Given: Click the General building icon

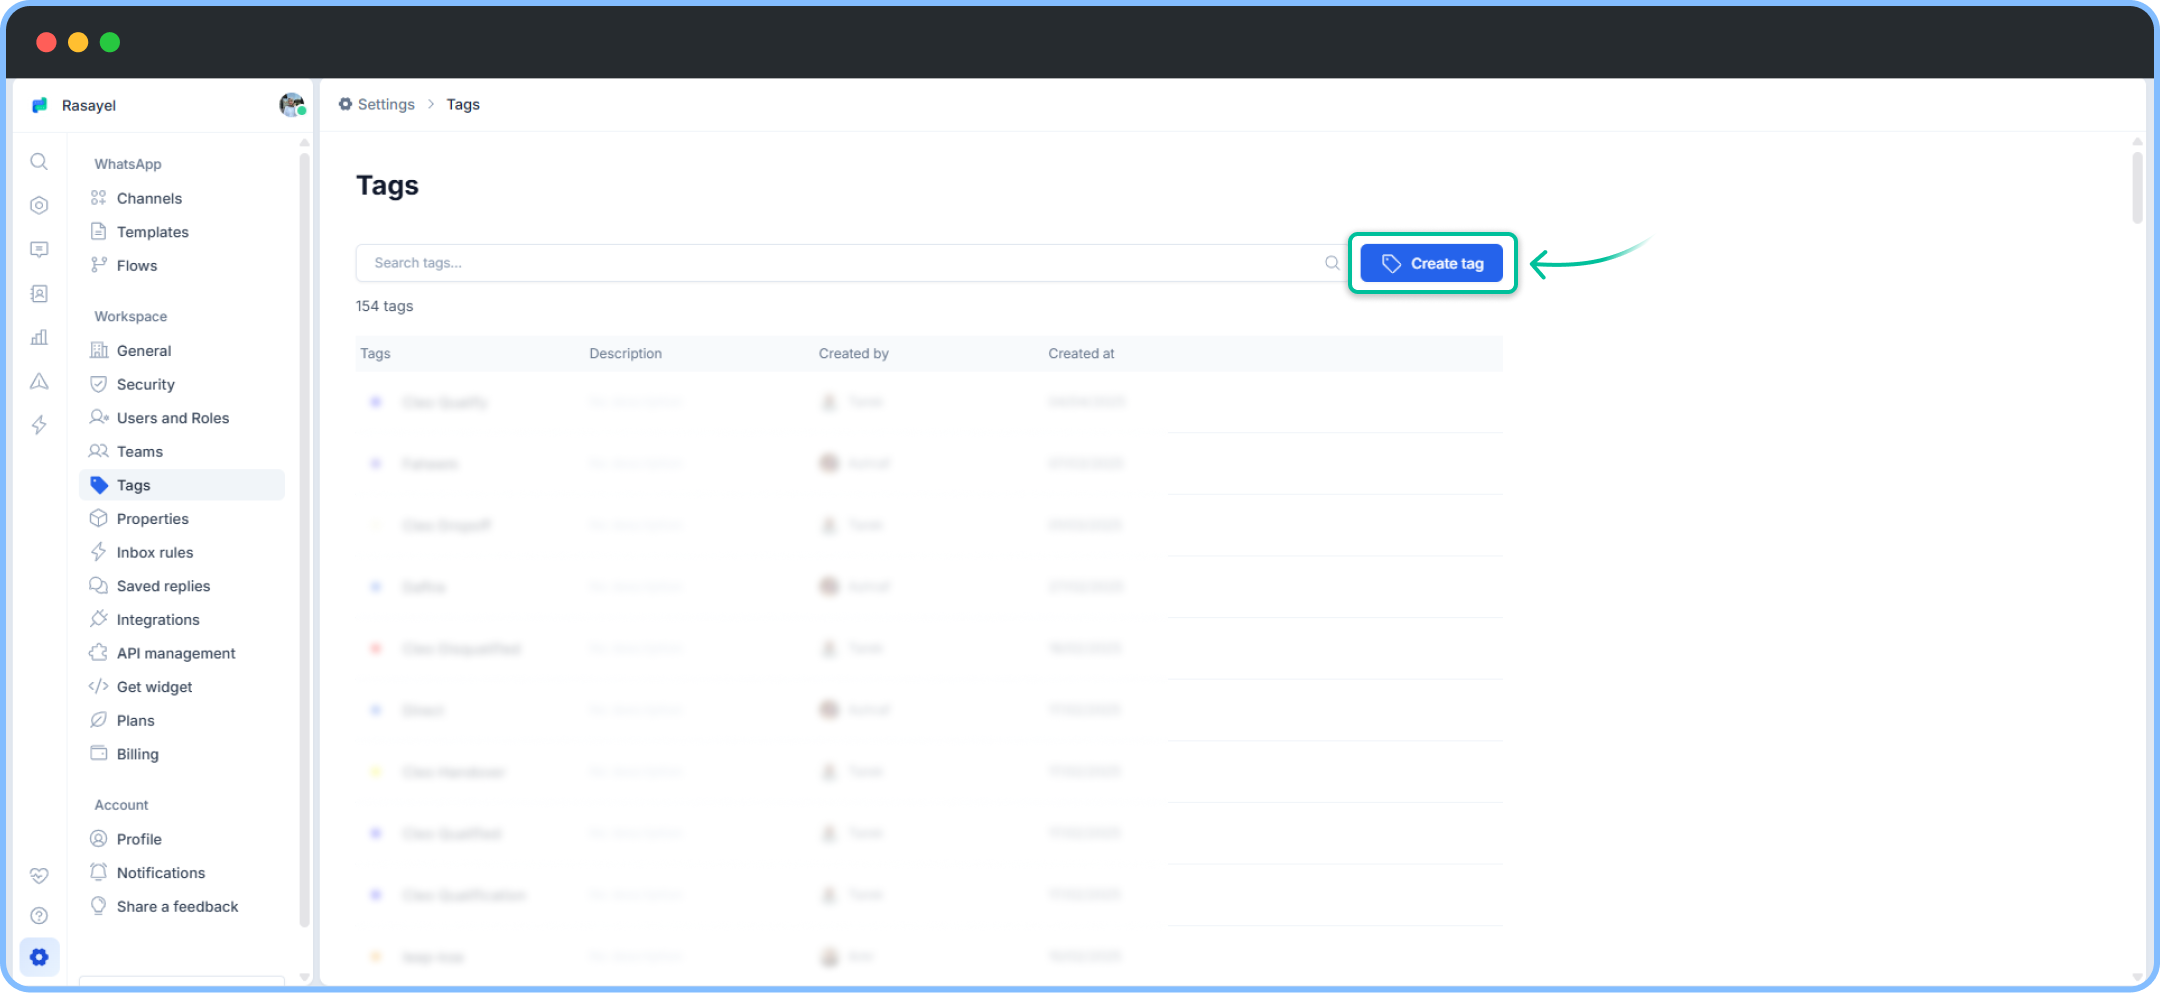Looking at the screenshot, I should (x=99, y=350).
